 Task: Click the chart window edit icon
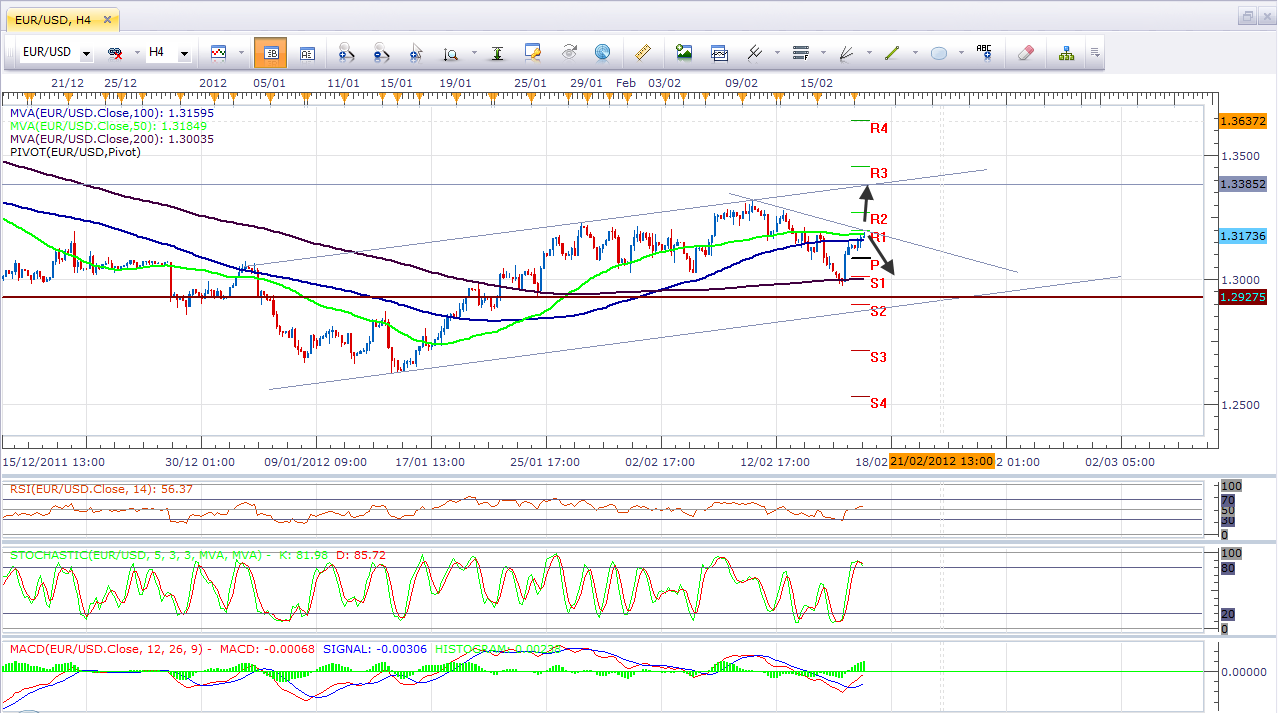coord(533,53)
